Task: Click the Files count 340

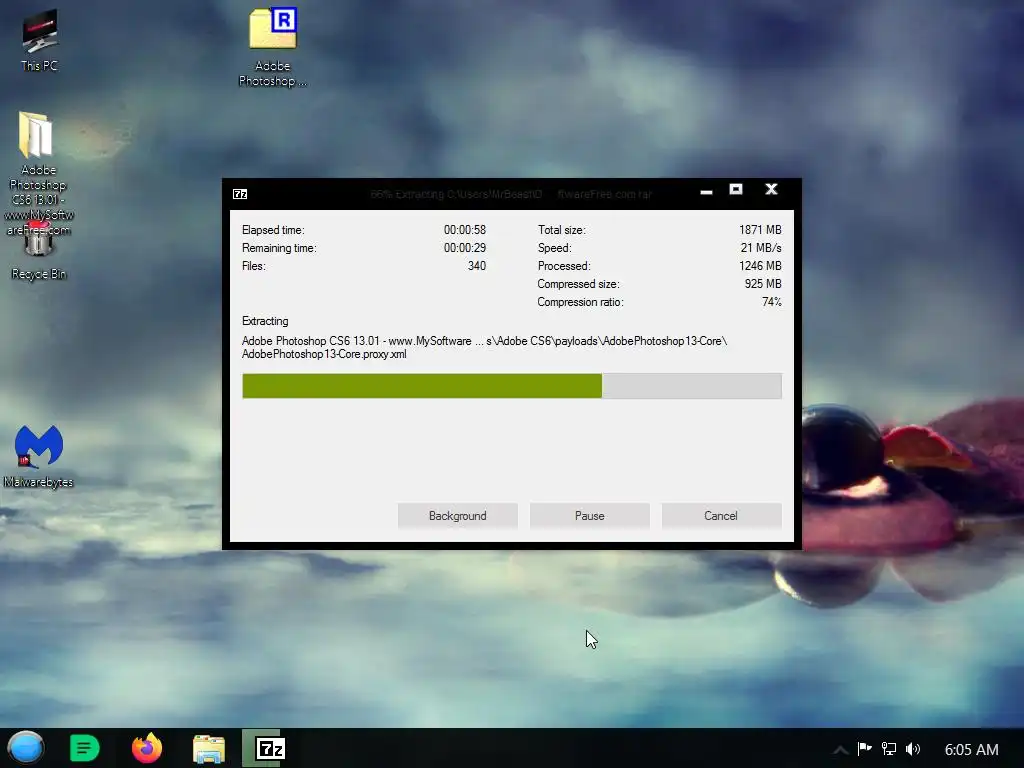Action: [x=477, y=266]
